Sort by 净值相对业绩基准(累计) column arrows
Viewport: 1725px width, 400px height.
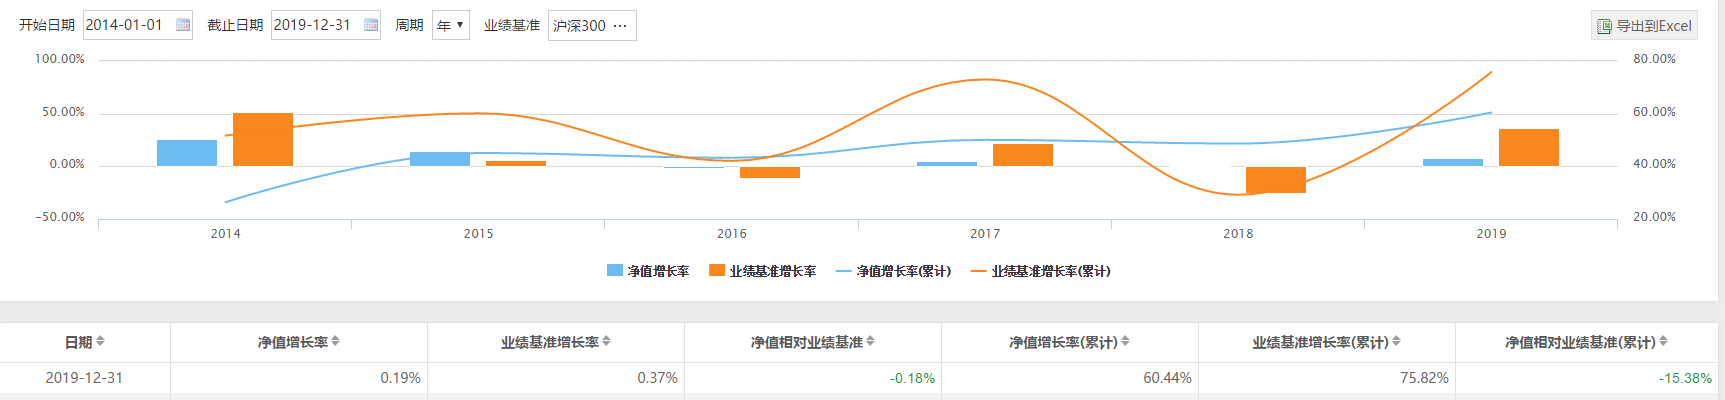(x=1663, y=342)
